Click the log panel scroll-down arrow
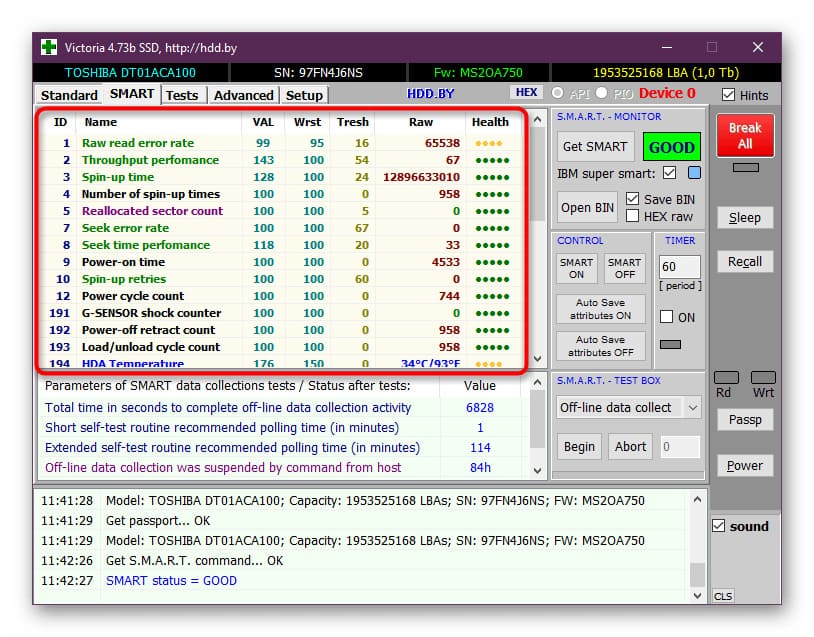 tap(697, 595)
